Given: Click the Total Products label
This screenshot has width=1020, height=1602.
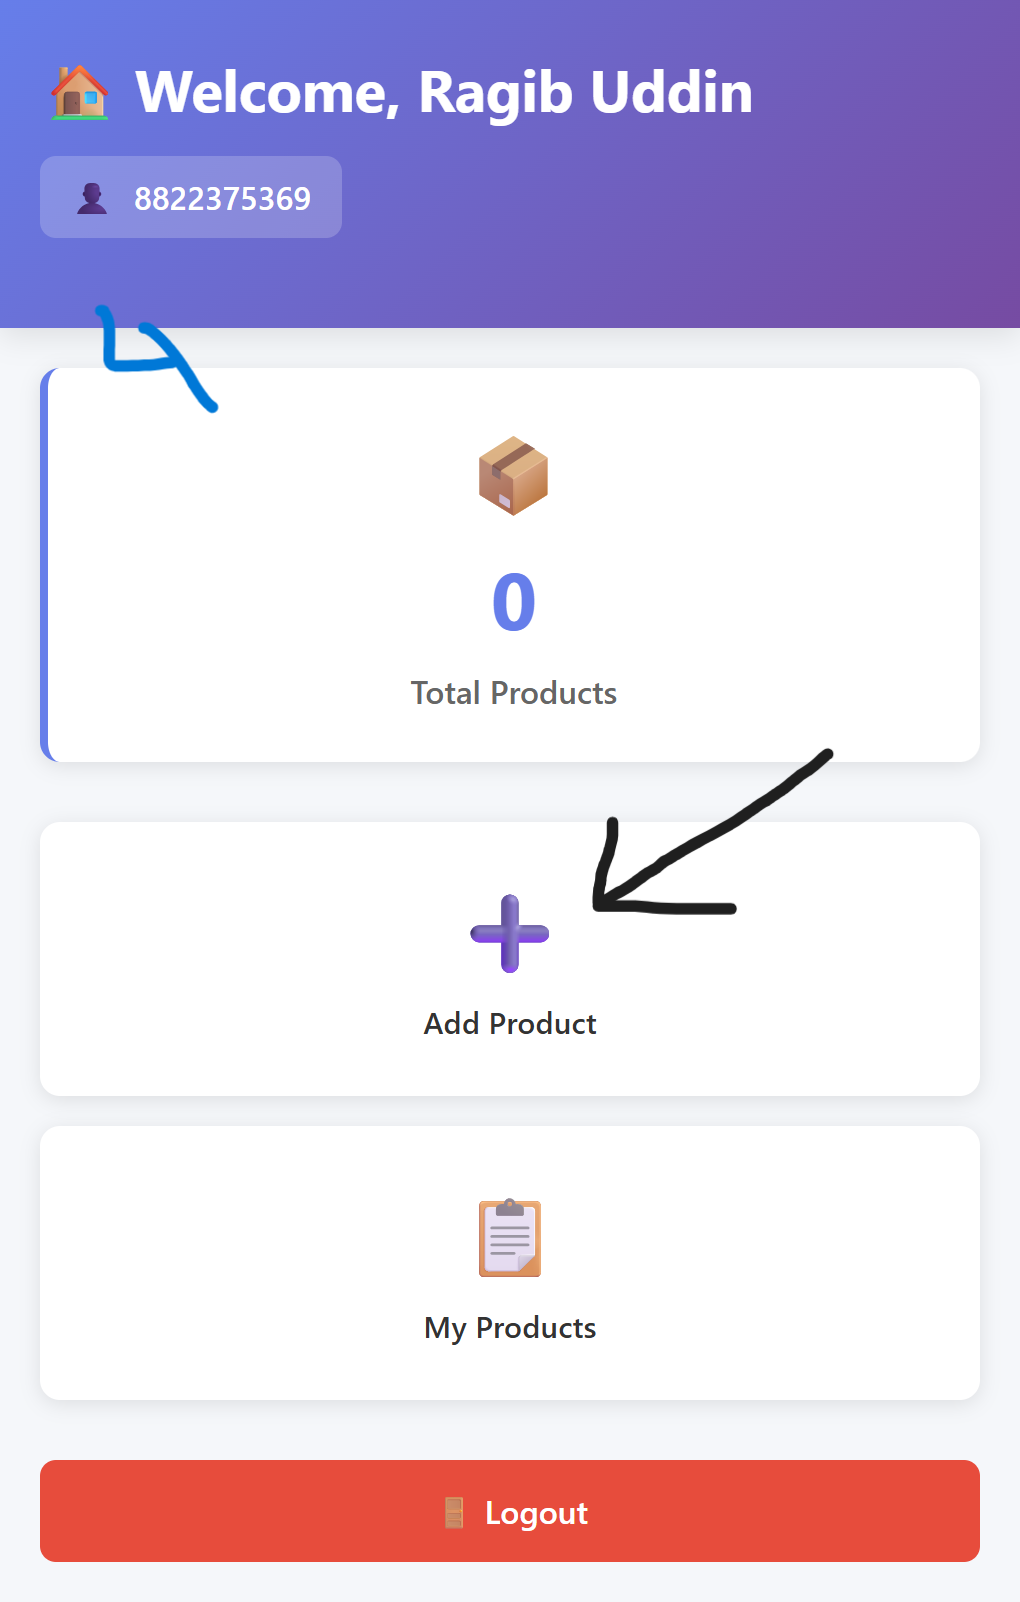Looking at the screenshot, I should (514, 693).
